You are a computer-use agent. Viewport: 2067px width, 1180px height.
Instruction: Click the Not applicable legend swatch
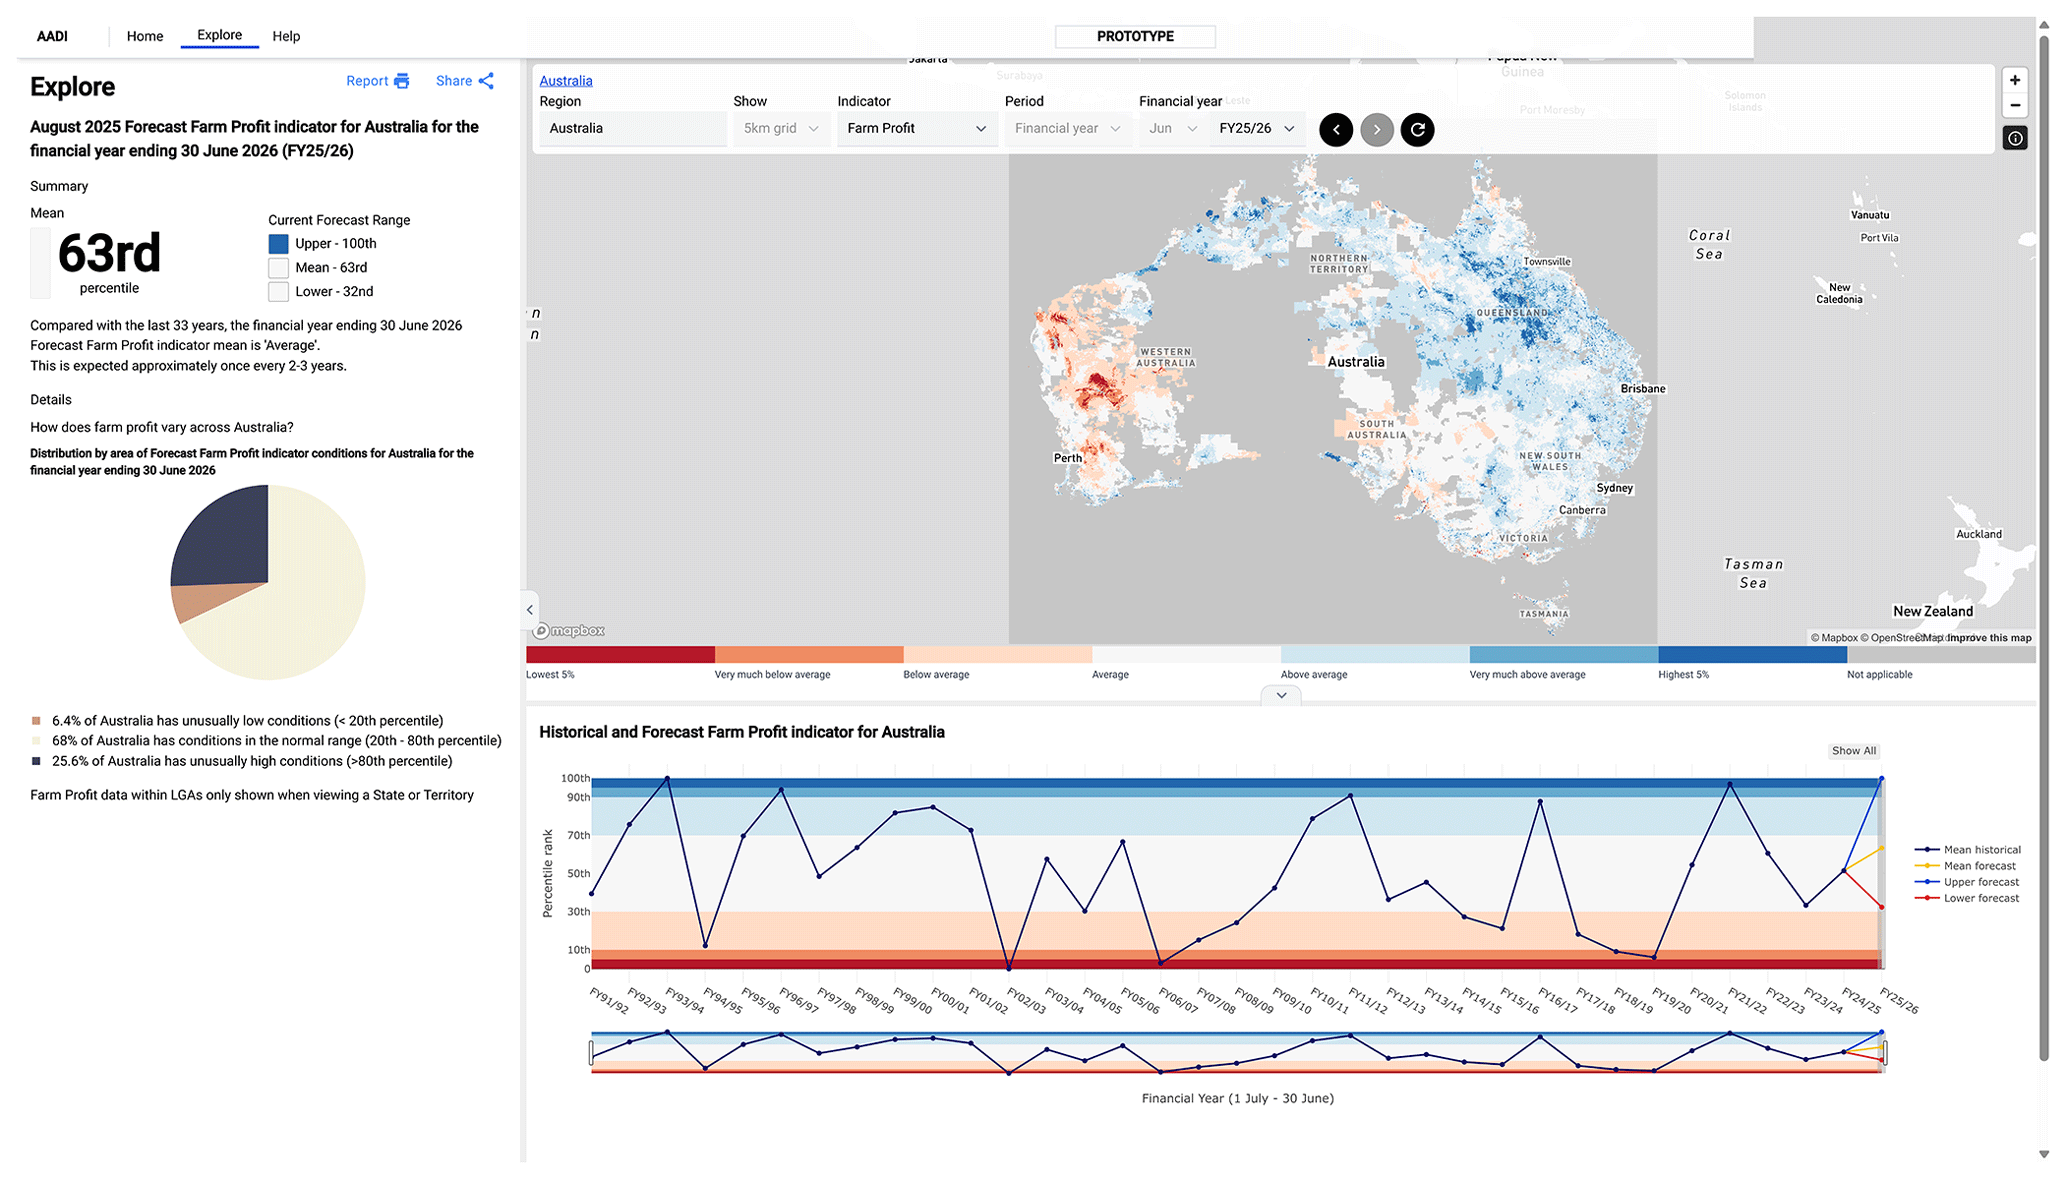click(1941, 655)
